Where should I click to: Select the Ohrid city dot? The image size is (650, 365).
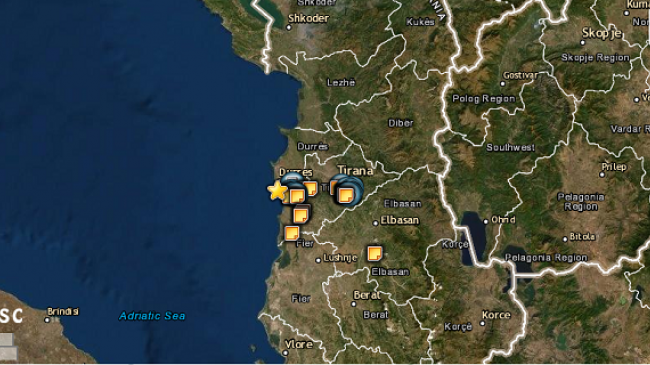[x=486, y=221]
